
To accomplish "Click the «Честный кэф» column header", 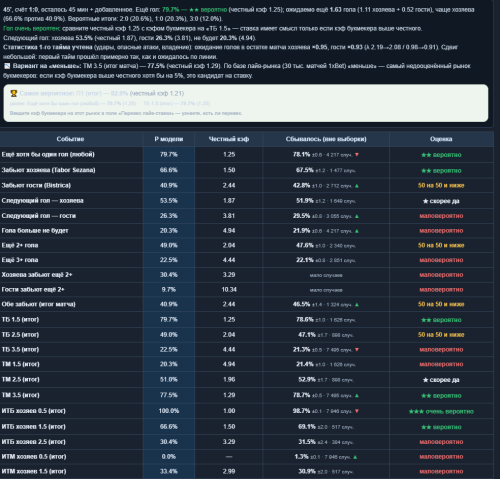I will (x=229, y=139).
